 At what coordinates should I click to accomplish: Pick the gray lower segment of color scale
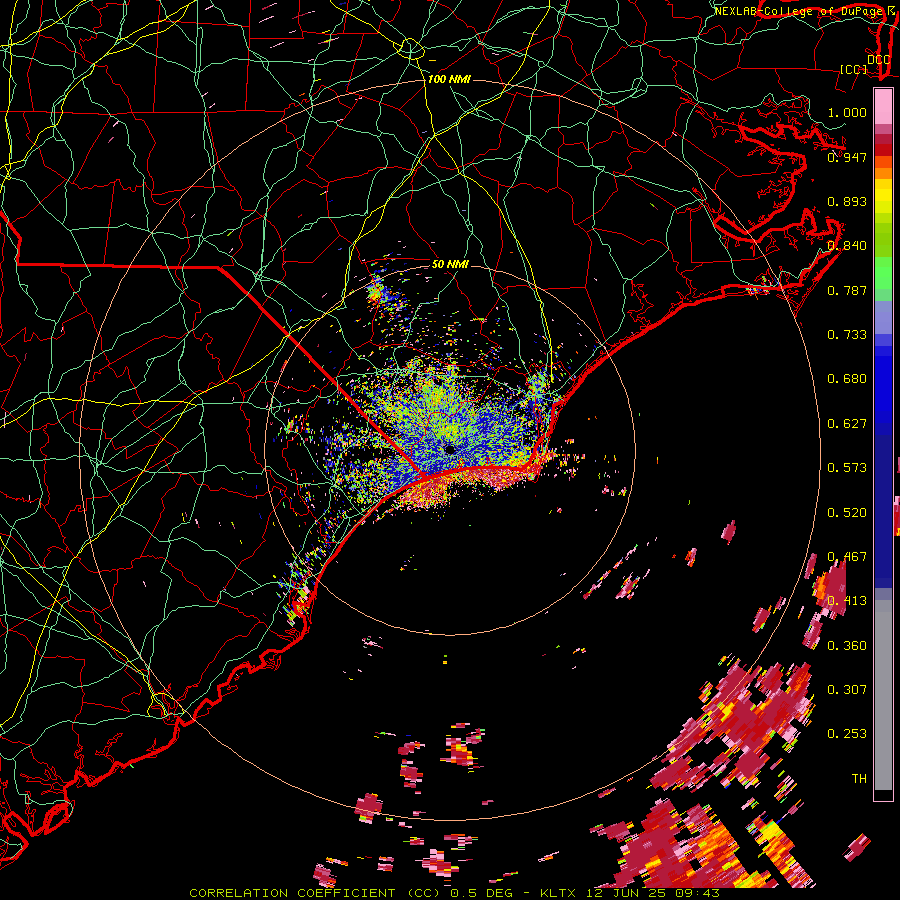pyautogui.click(x=883, y=695)
